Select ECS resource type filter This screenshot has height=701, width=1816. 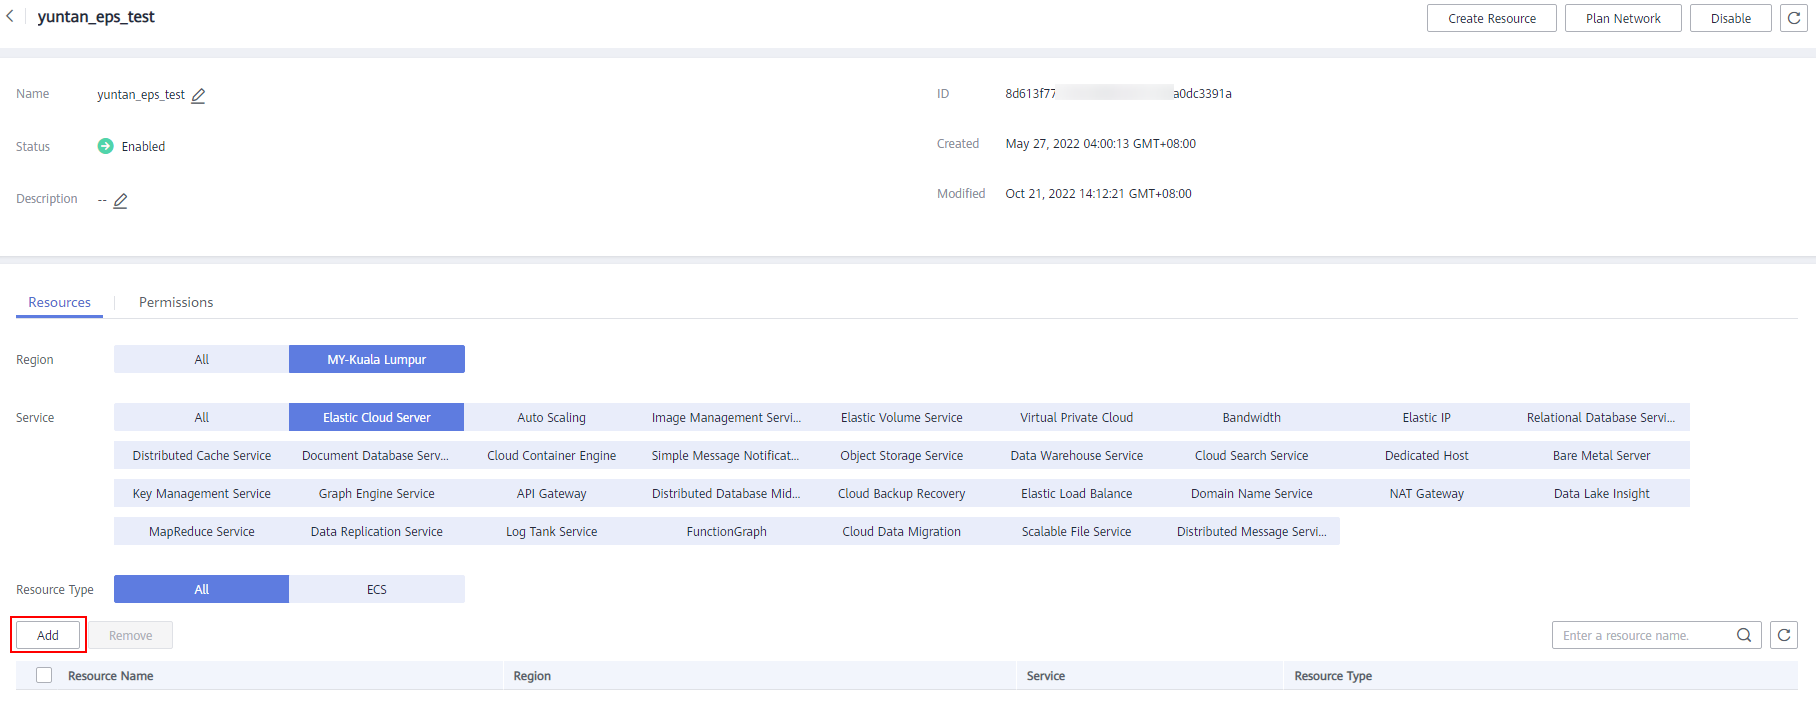(377, 589)
